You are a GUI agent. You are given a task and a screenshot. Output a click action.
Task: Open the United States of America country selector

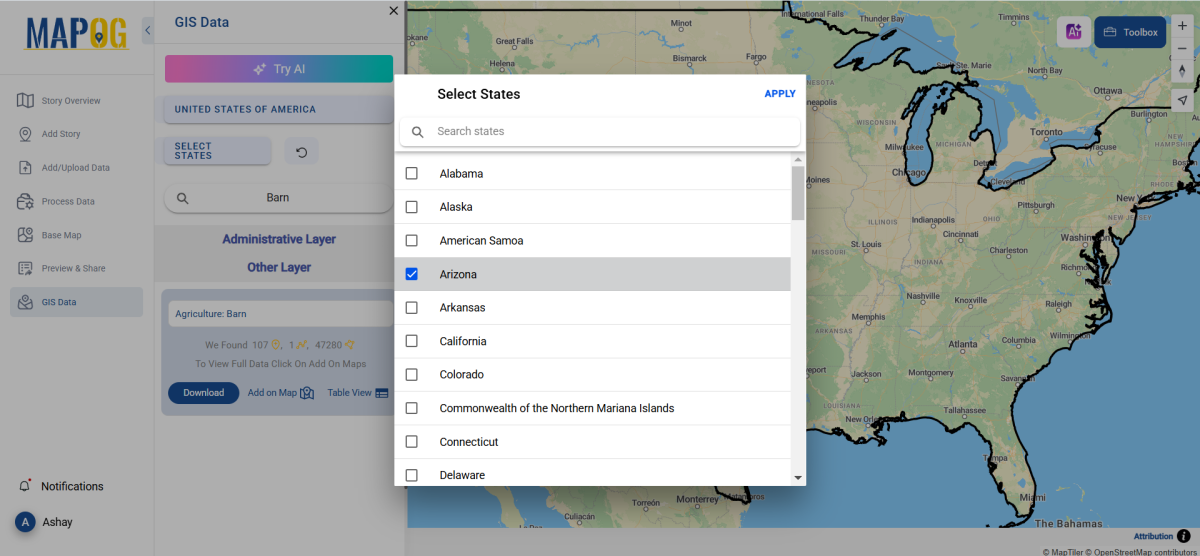coord(279,109)
